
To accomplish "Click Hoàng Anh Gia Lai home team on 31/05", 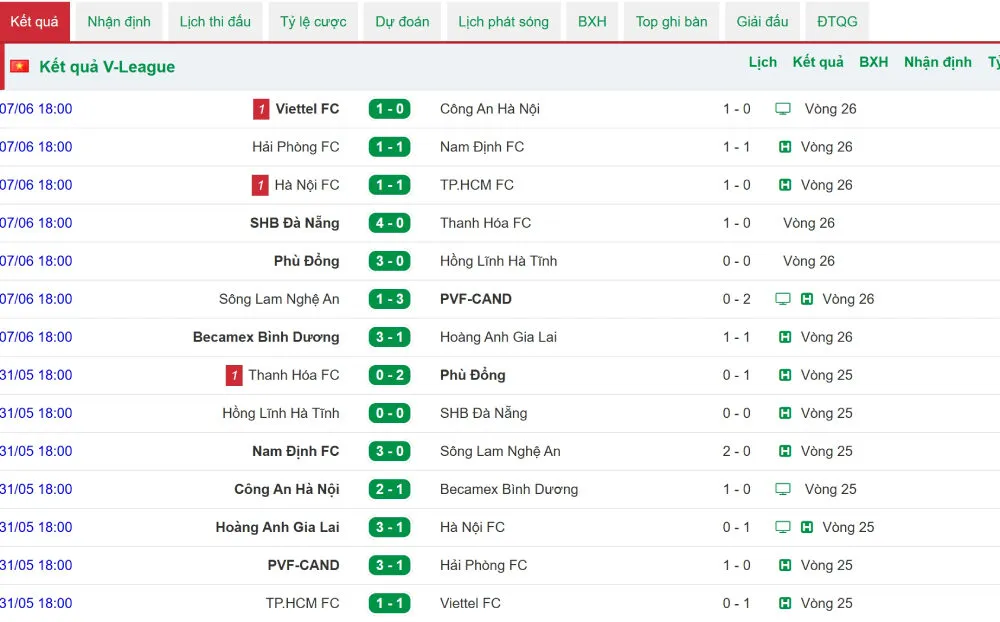I will click(277, 527).
